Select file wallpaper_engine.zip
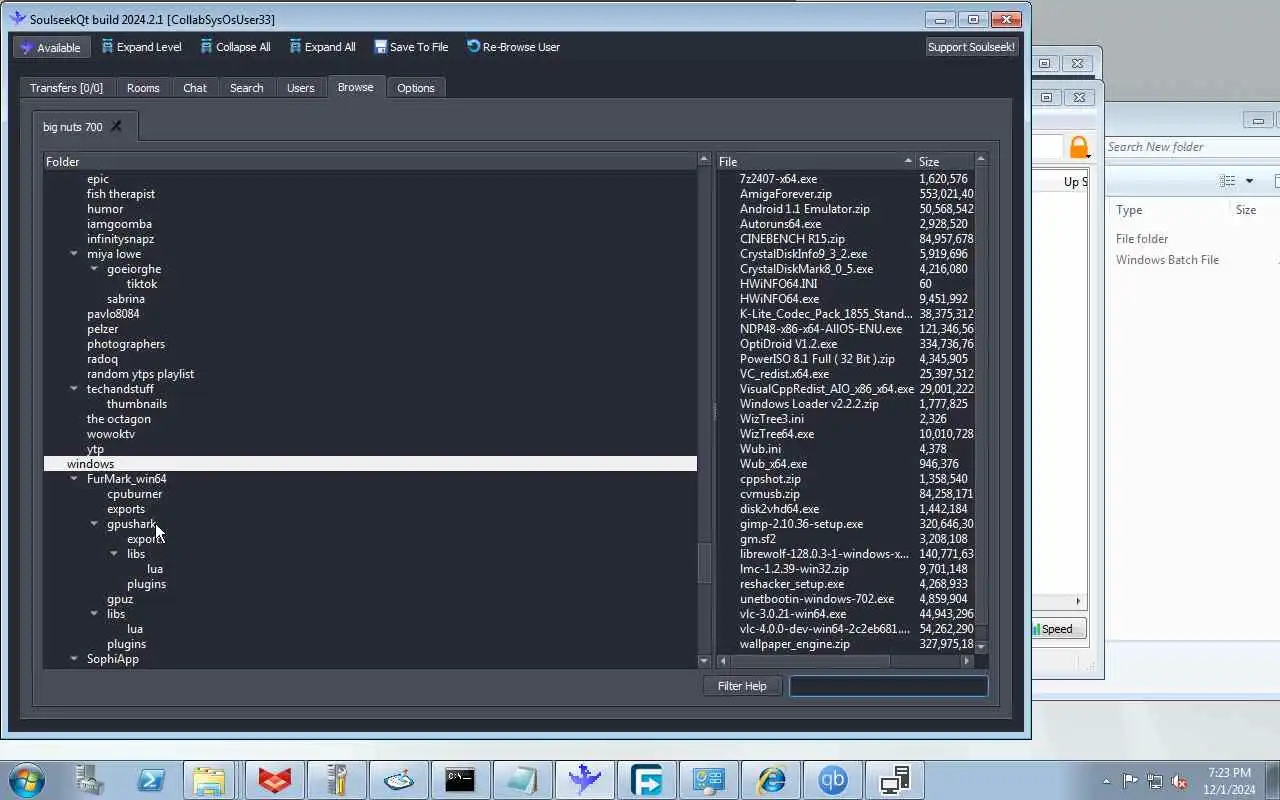The width and height of the screenshot is (1280, 800). click(x=794, y=644)
